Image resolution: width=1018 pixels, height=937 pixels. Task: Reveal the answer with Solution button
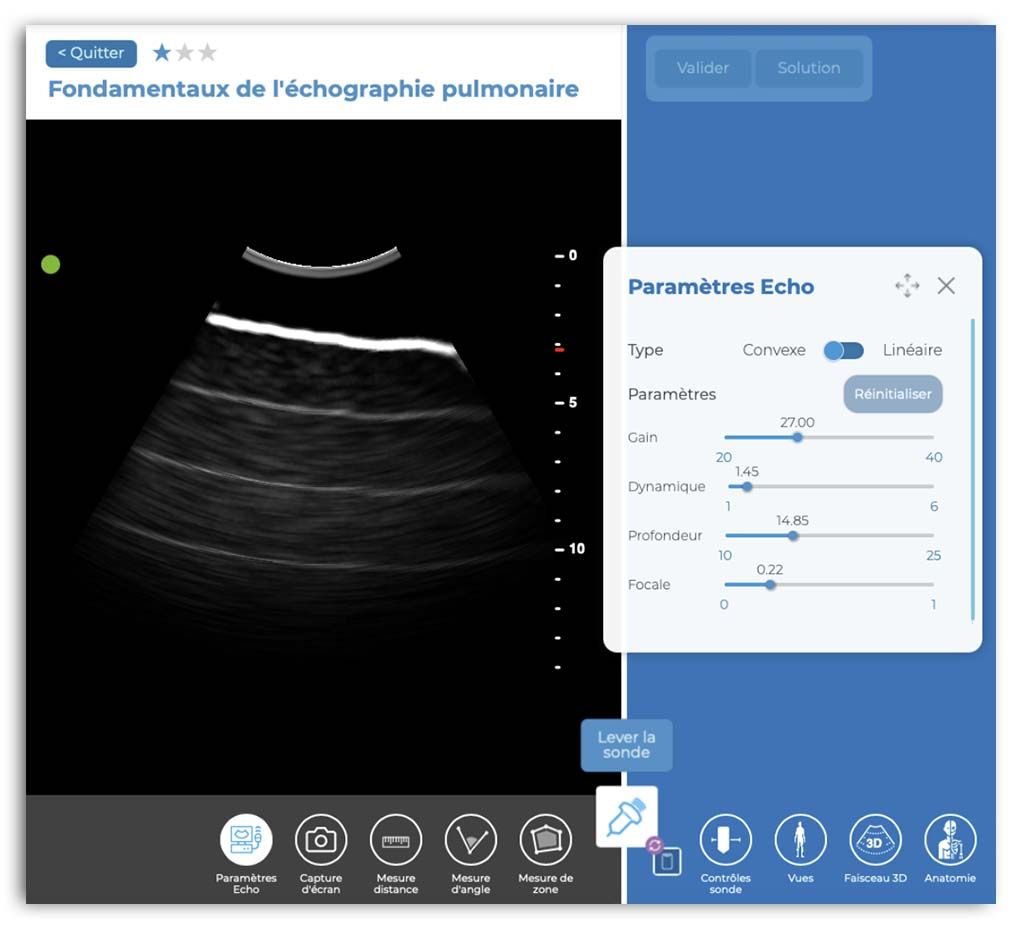tap(809, 68)
